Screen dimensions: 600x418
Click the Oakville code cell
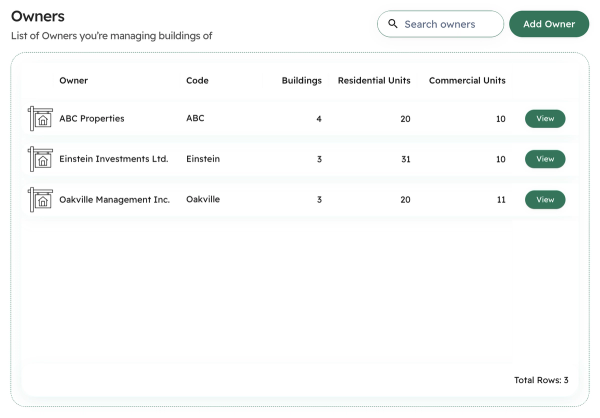click(203, 199)
